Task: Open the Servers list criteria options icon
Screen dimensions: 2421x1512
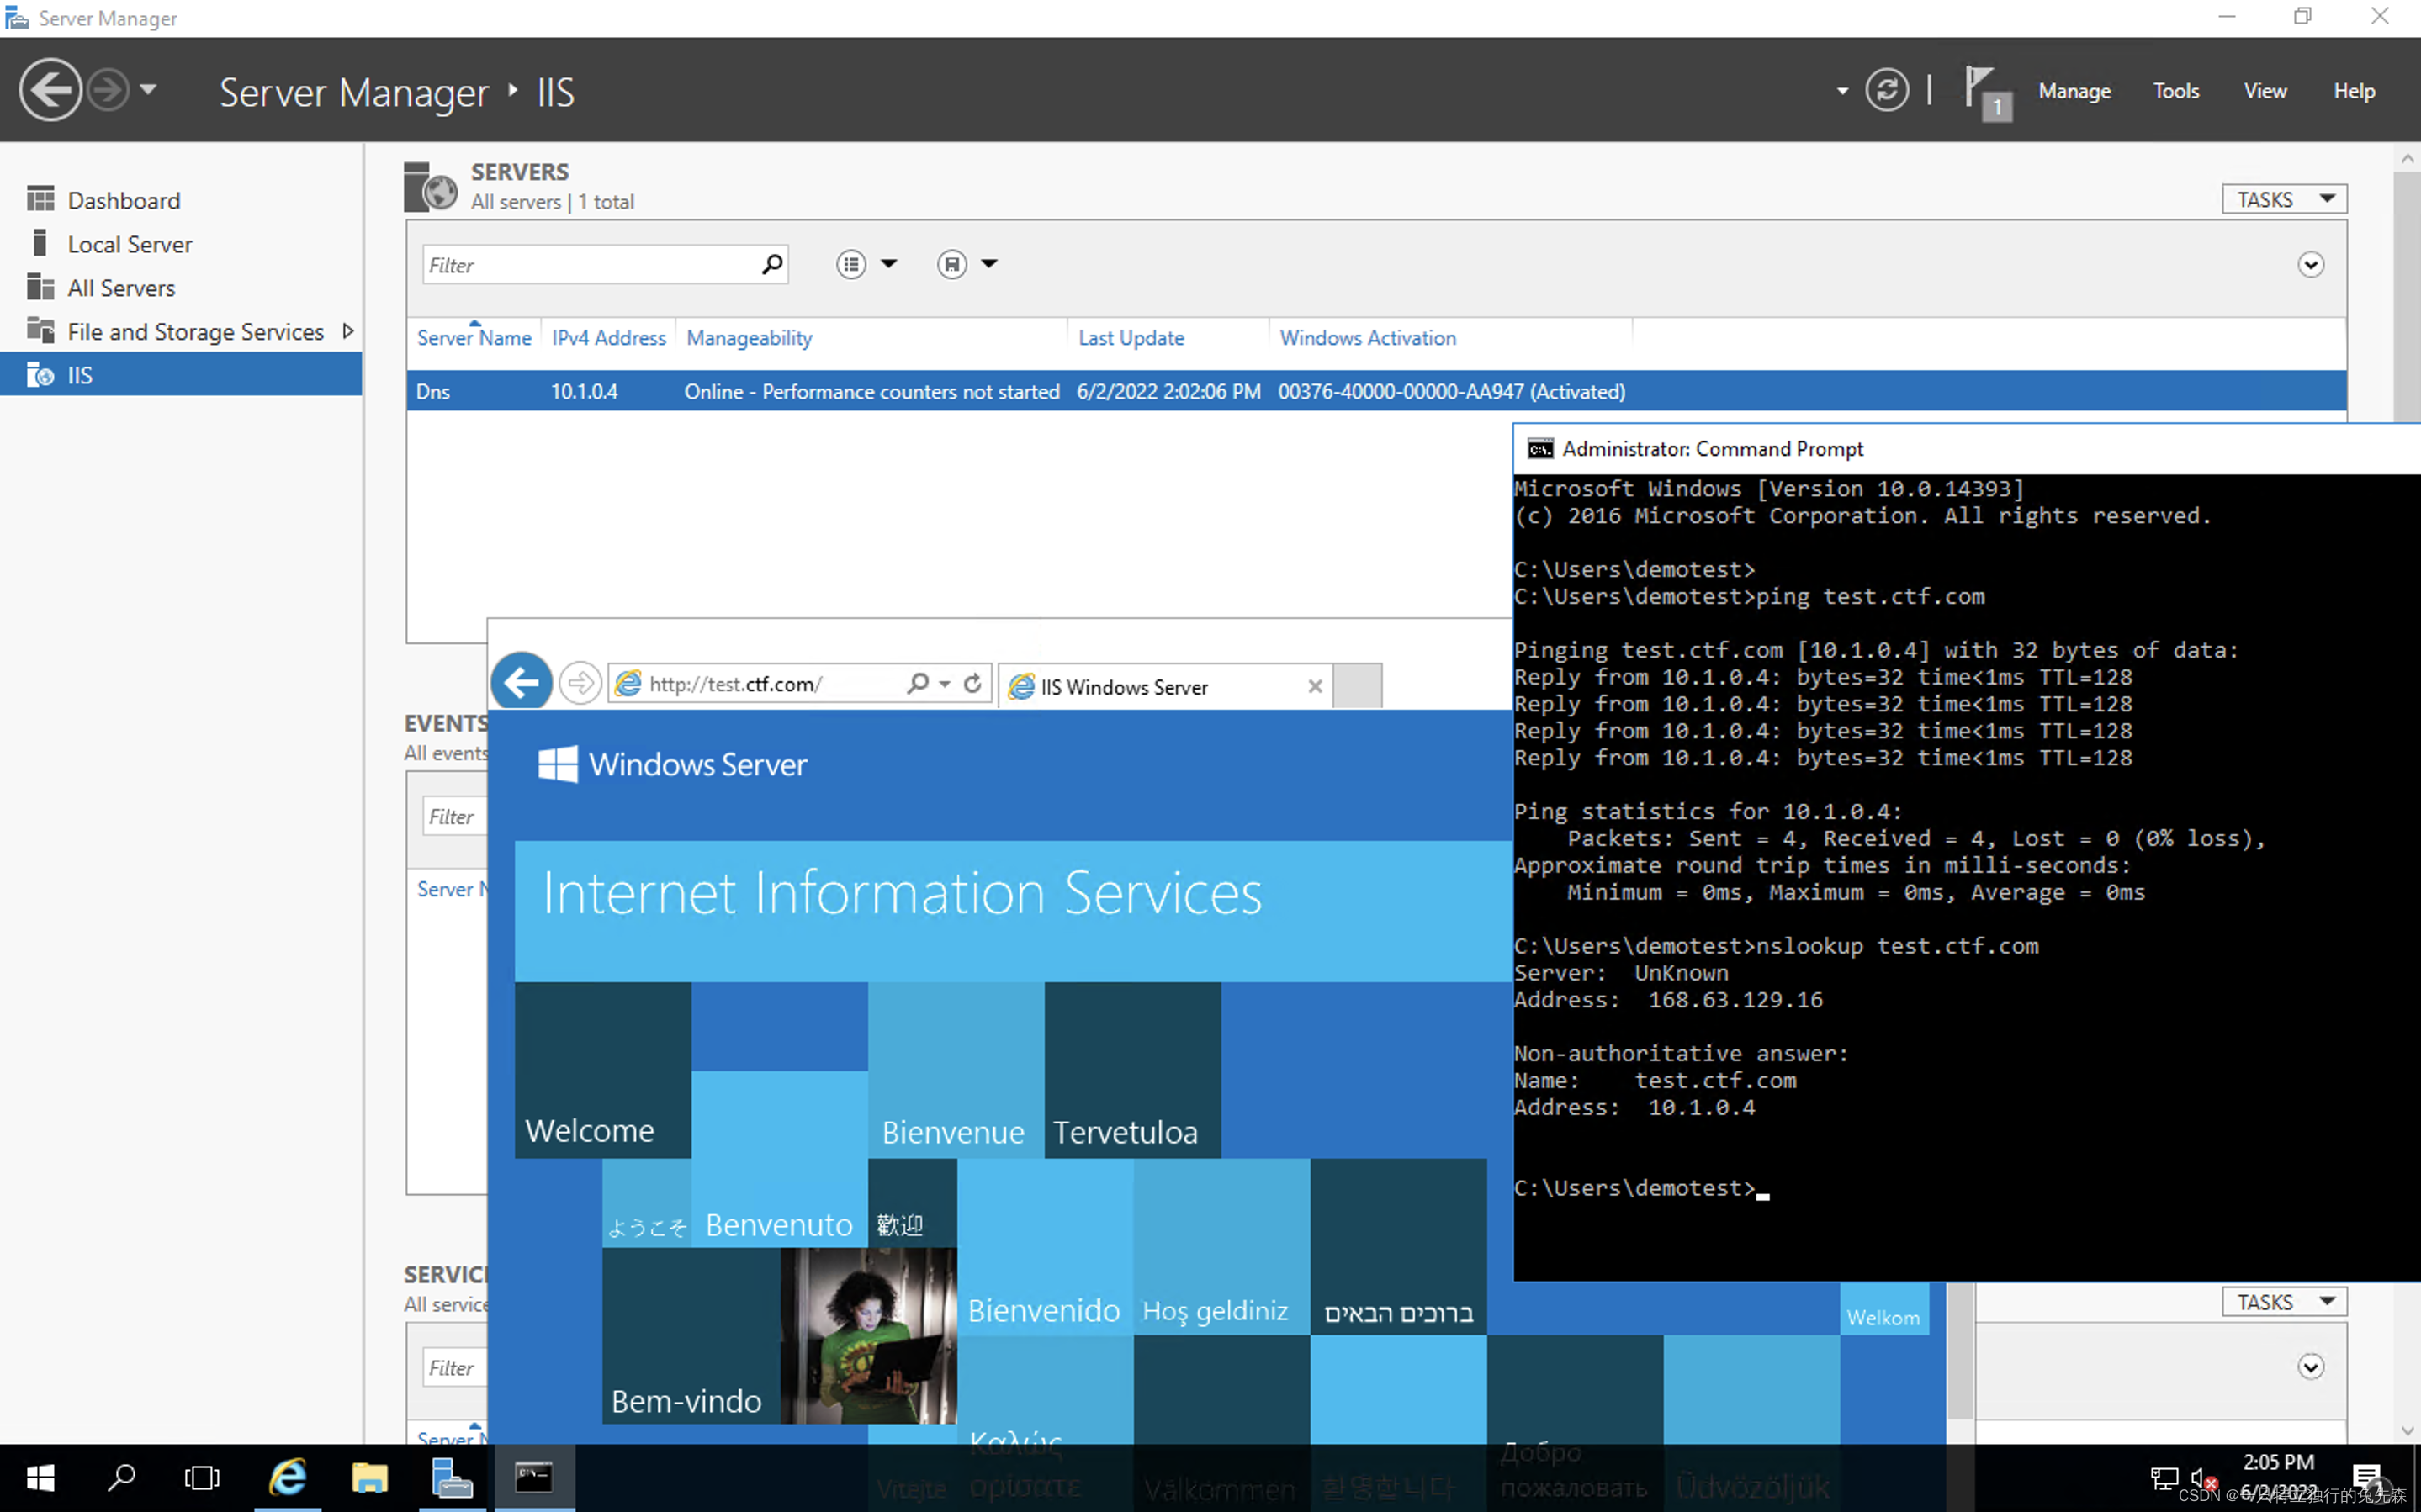Action: click(851, 264)
